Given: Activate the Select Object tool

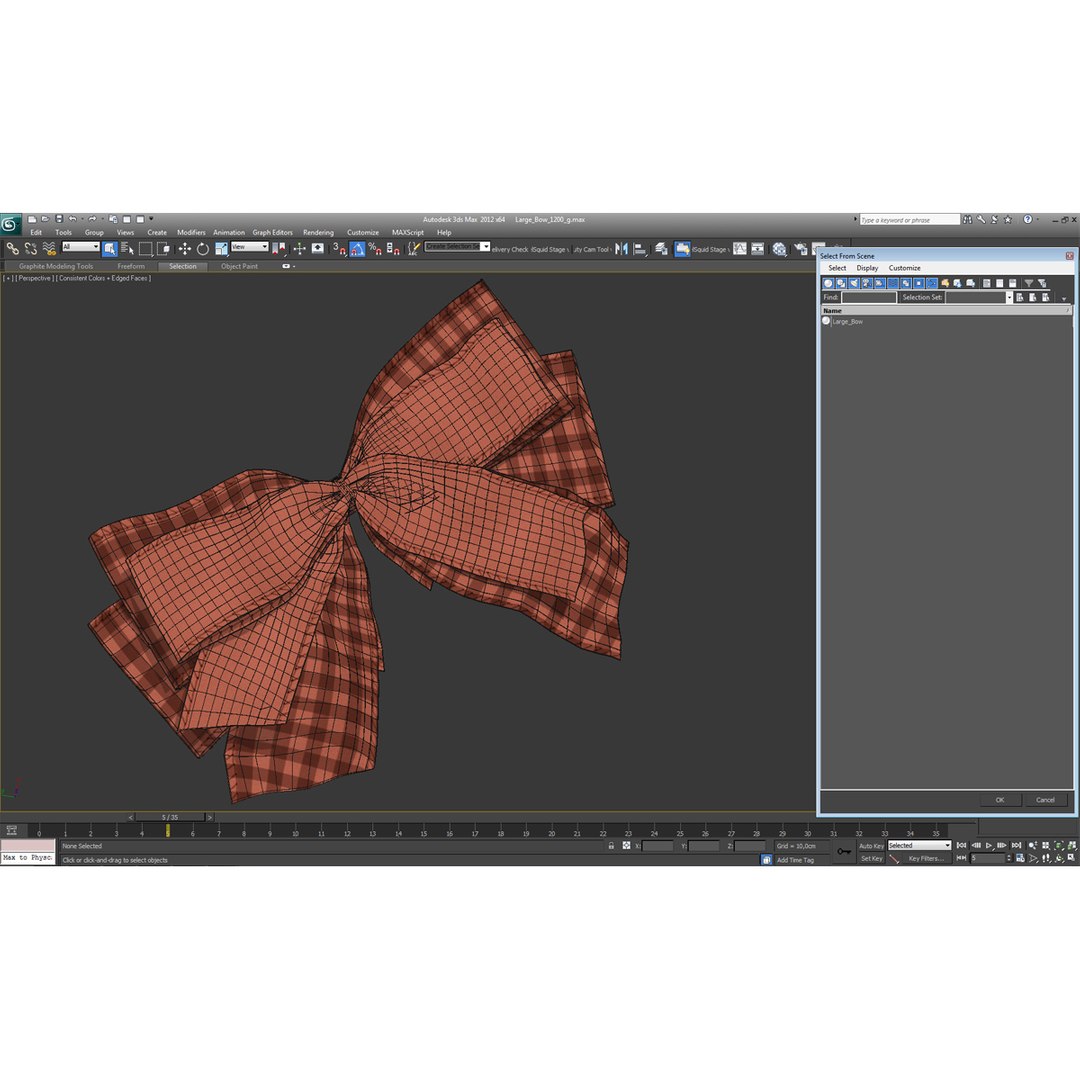Looking at the screenshot, I should [x=110, y=249].
